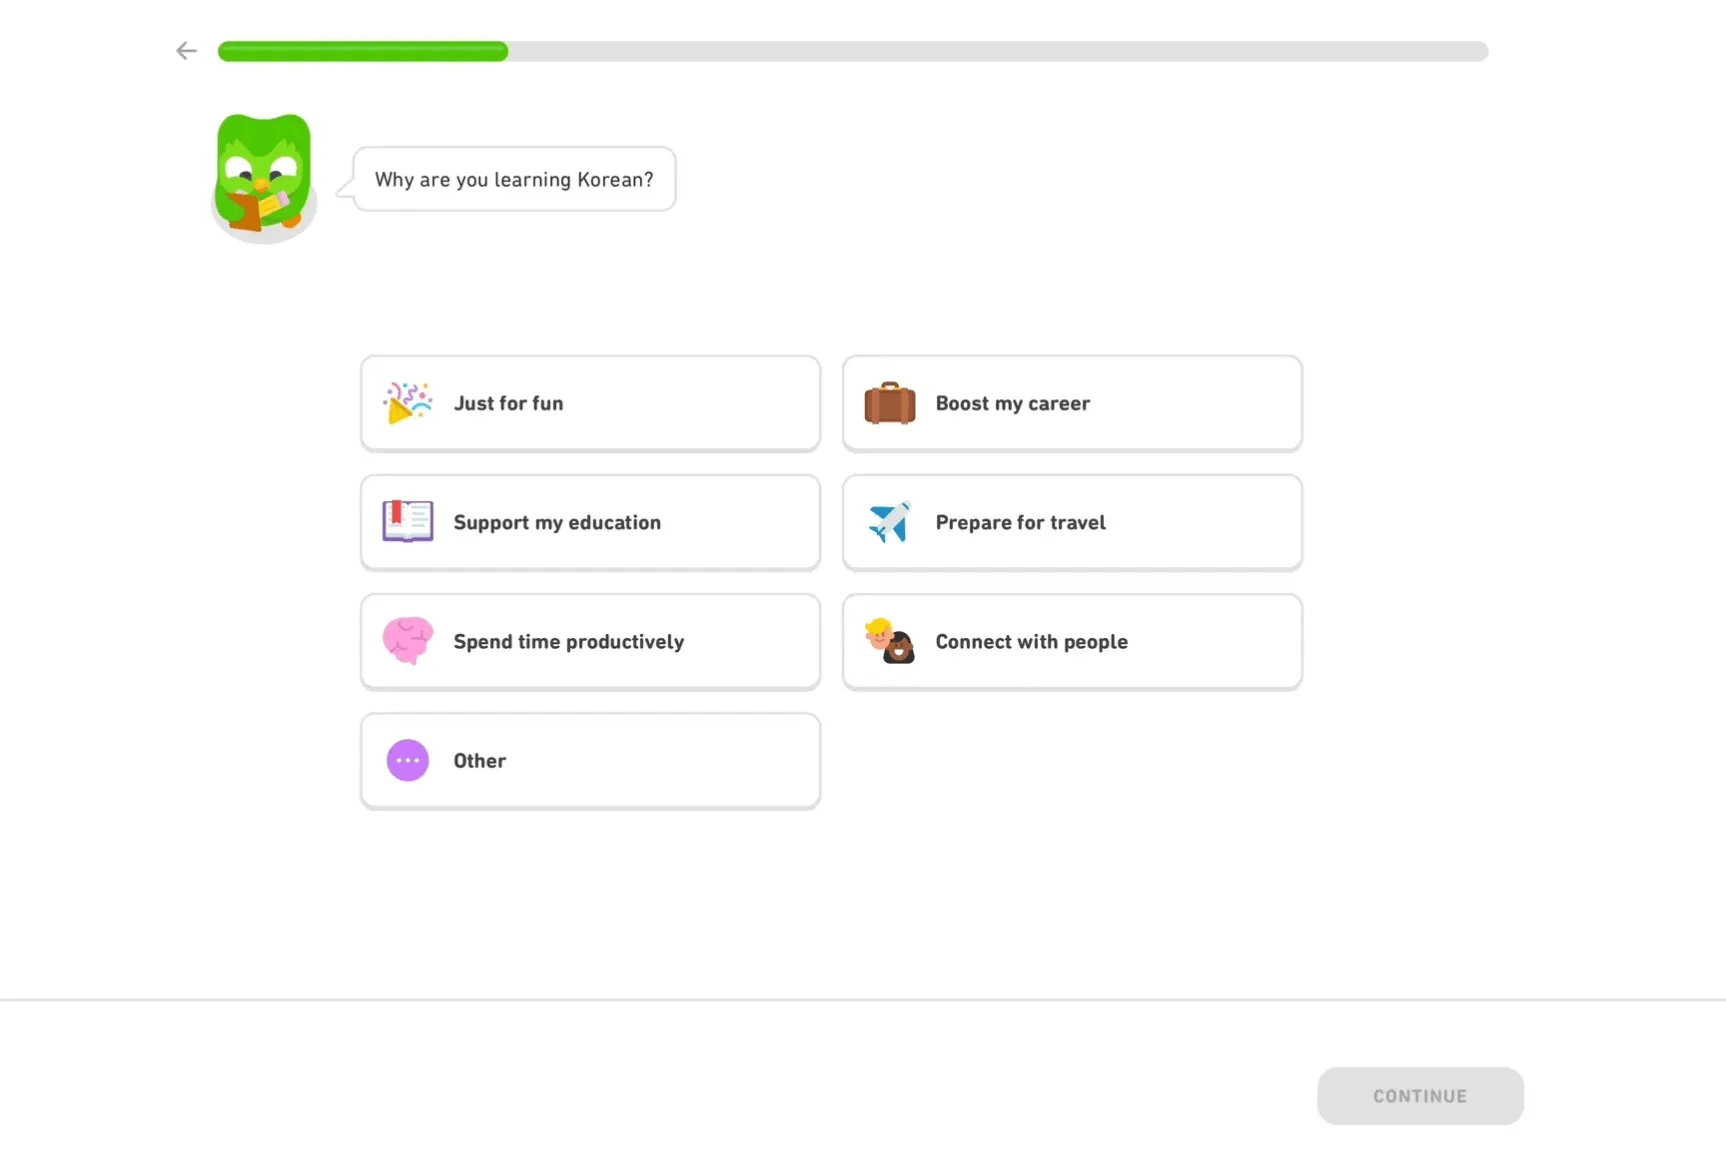The image size is (1726, 1159).
Task: Select the "Just for fun" option
Action: click(508, 403)
